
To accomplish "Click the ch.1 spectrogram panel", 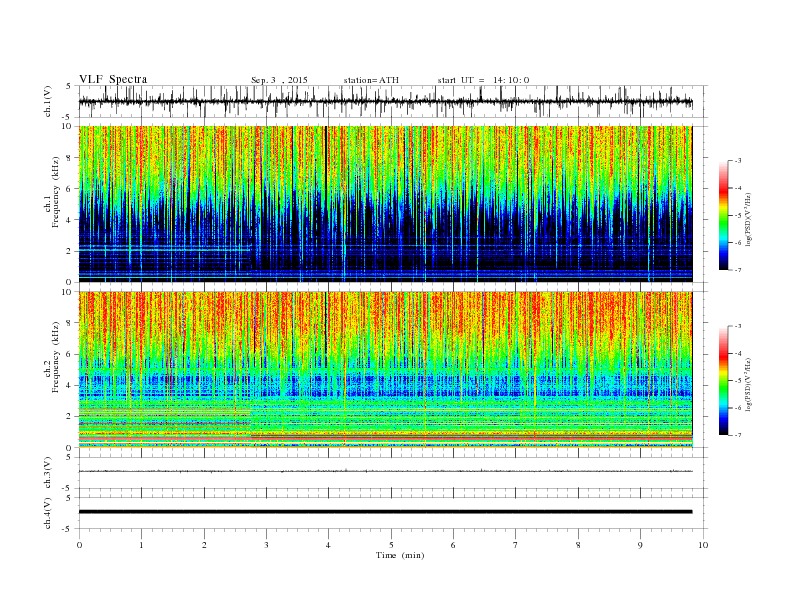I will tap(385, 204).
